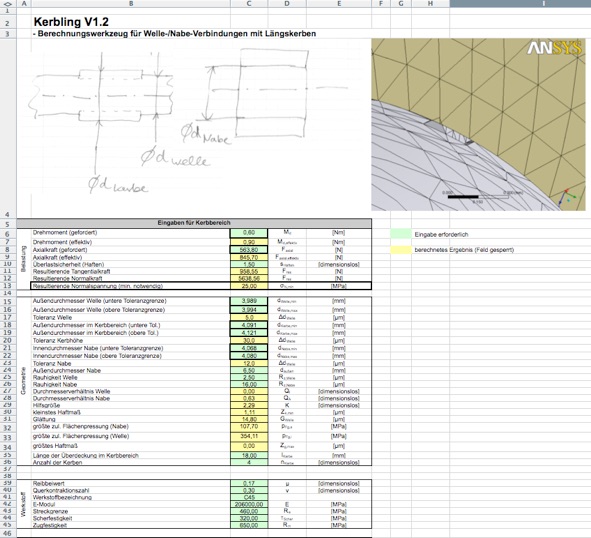Edit Welle untere Toleranzgrenze value 3,989
Viewport: 591px width, 538px height.
coord(249,301)
